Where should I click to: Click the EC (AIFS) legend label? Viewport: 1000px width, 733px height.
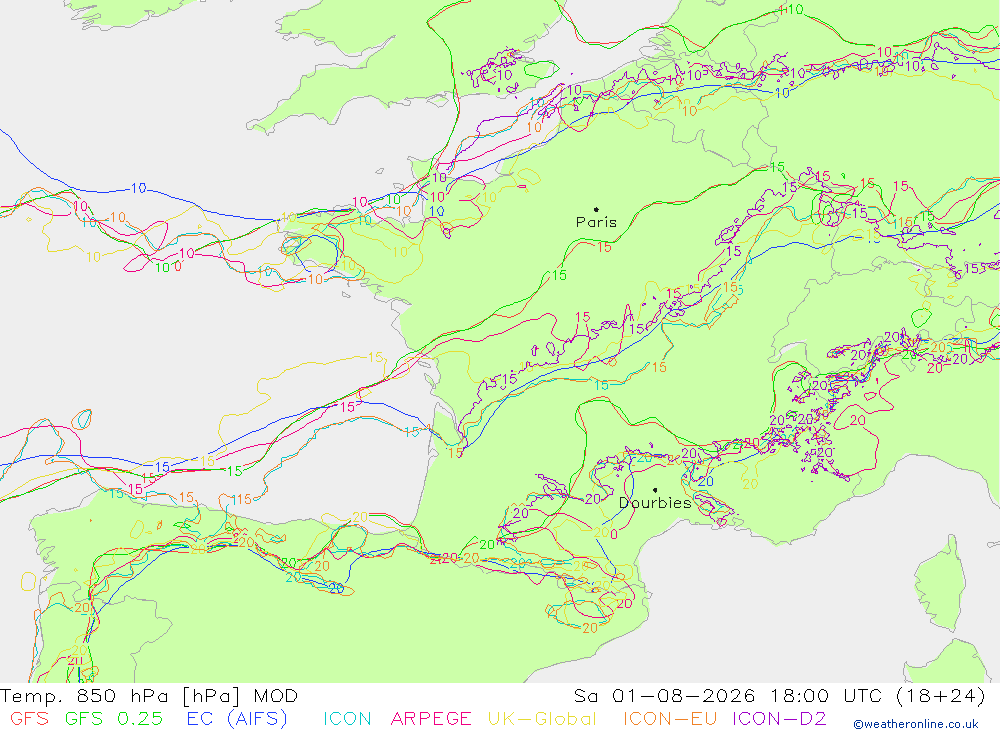click(237, 719)
